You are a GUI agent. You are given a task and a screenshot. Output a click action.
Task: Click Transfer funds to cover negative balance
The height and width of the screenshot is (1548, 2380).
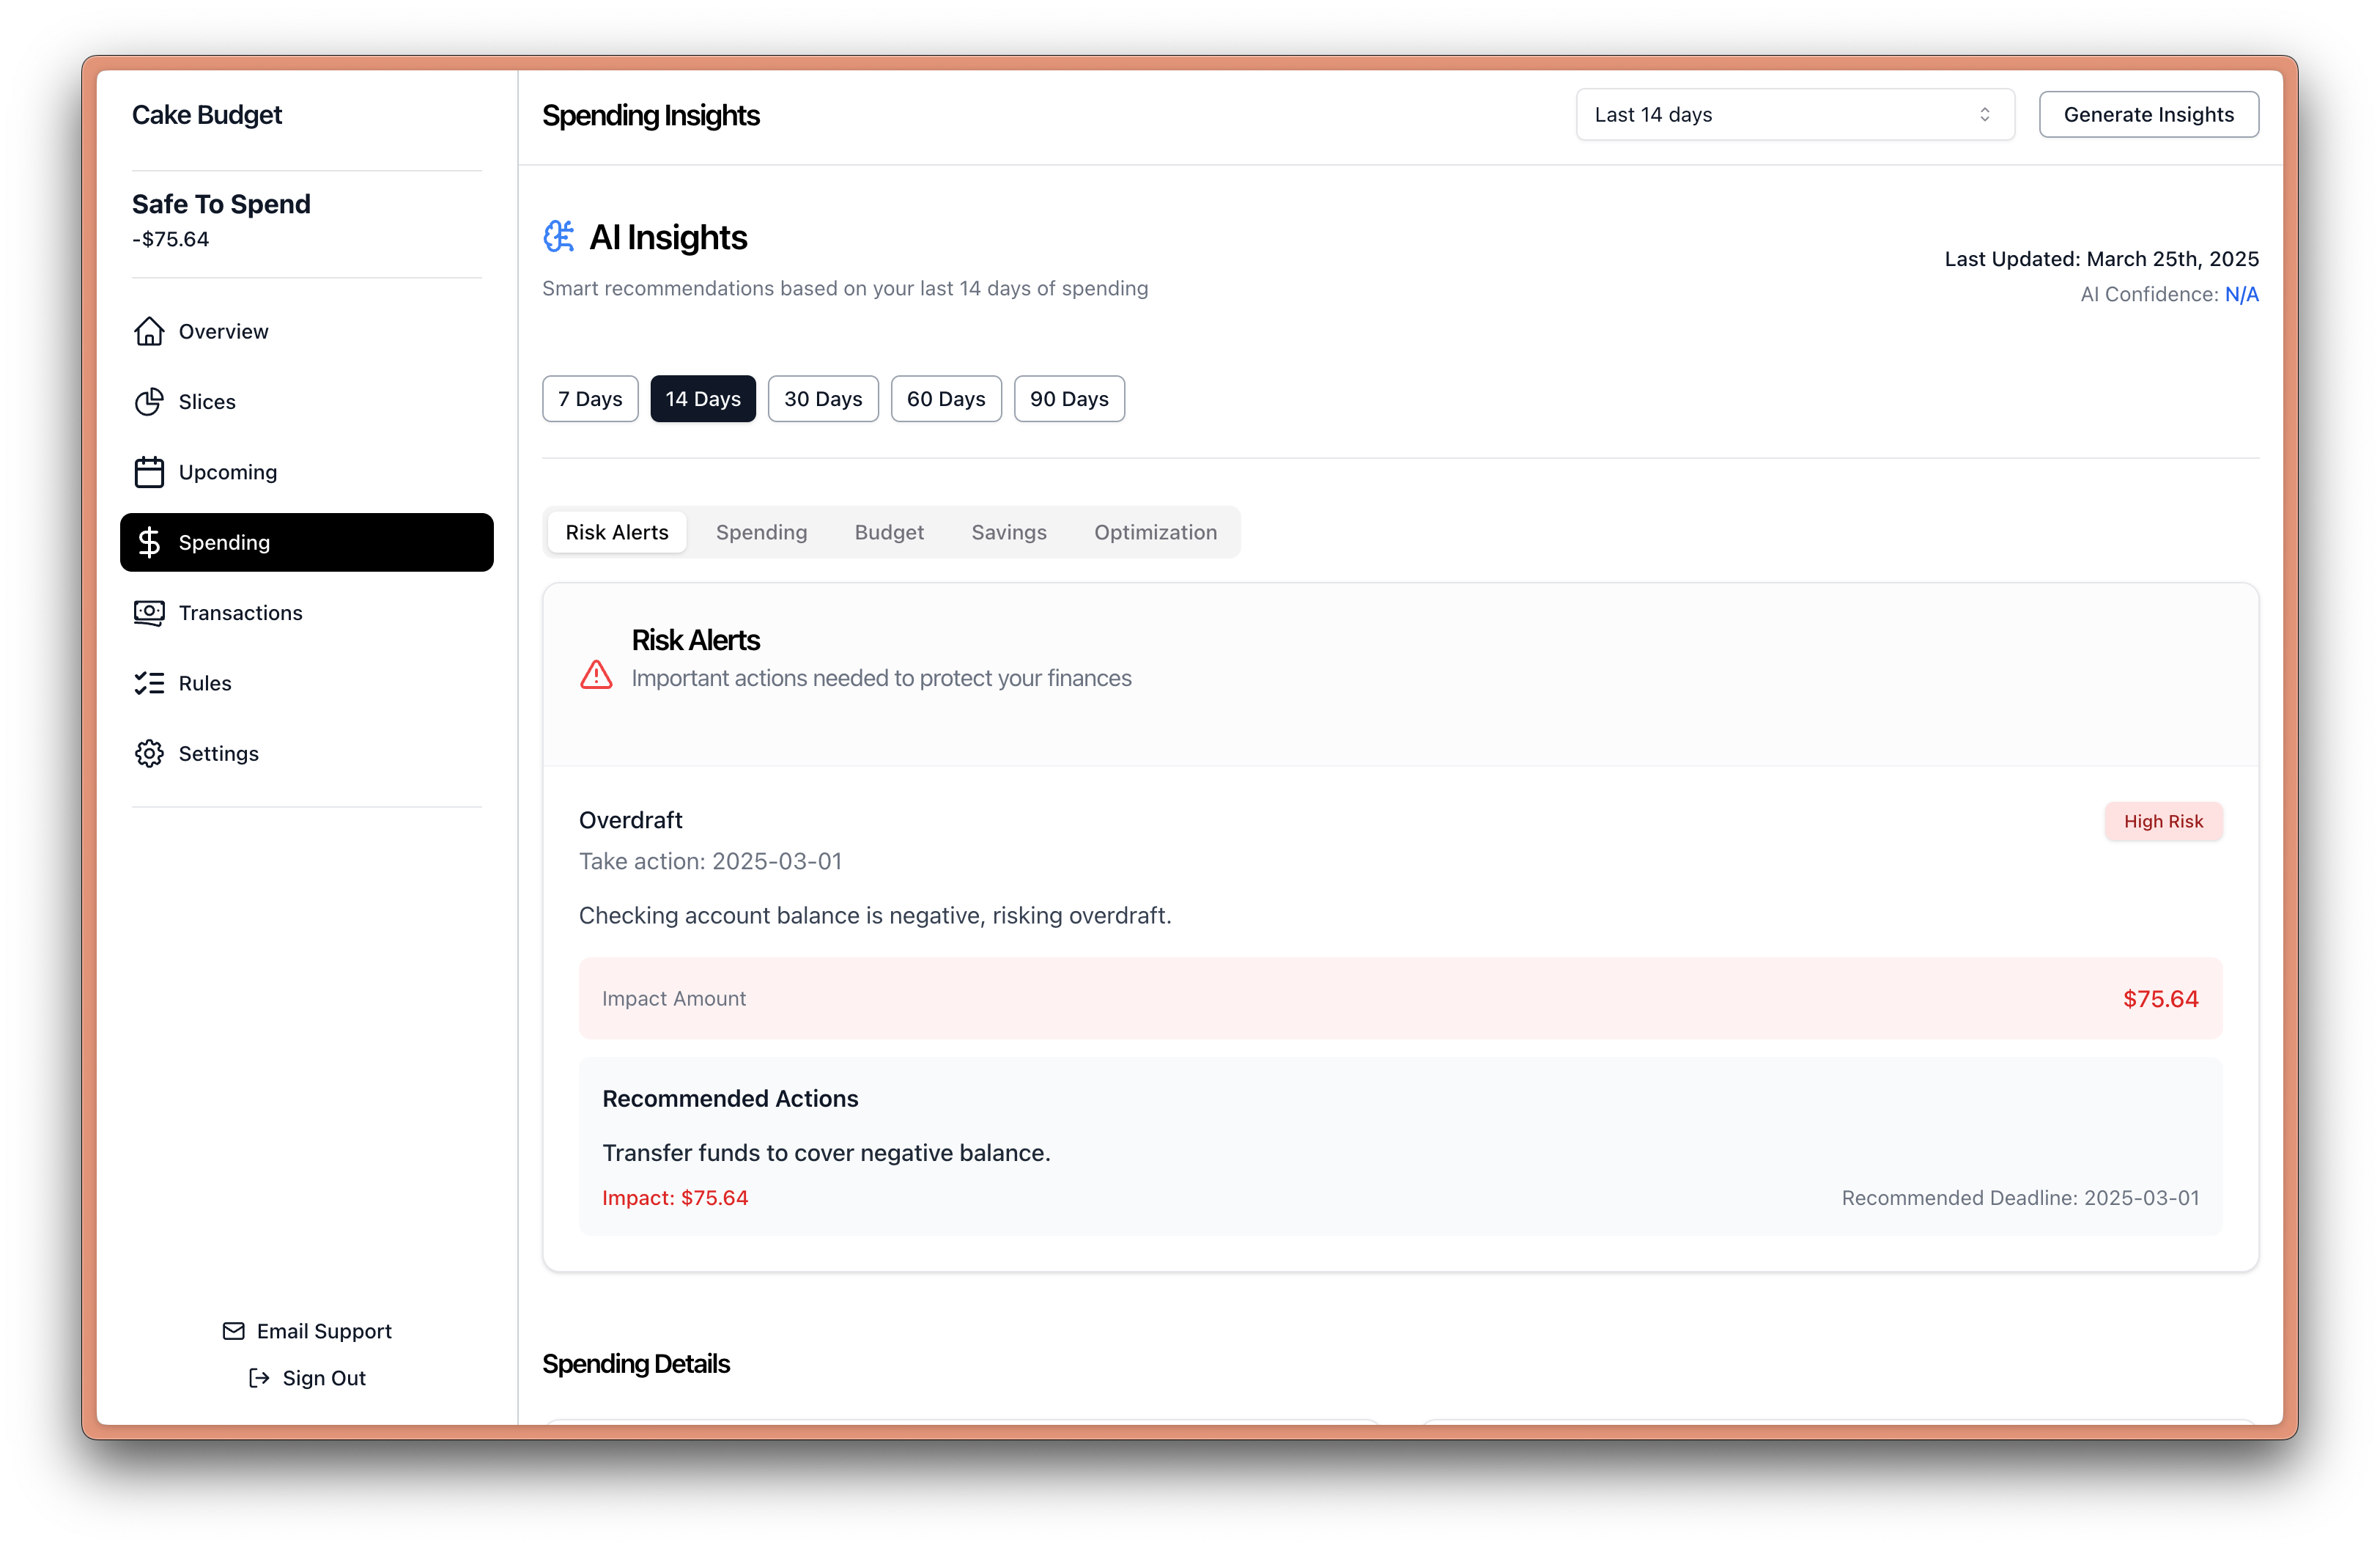coord(826,1153)
